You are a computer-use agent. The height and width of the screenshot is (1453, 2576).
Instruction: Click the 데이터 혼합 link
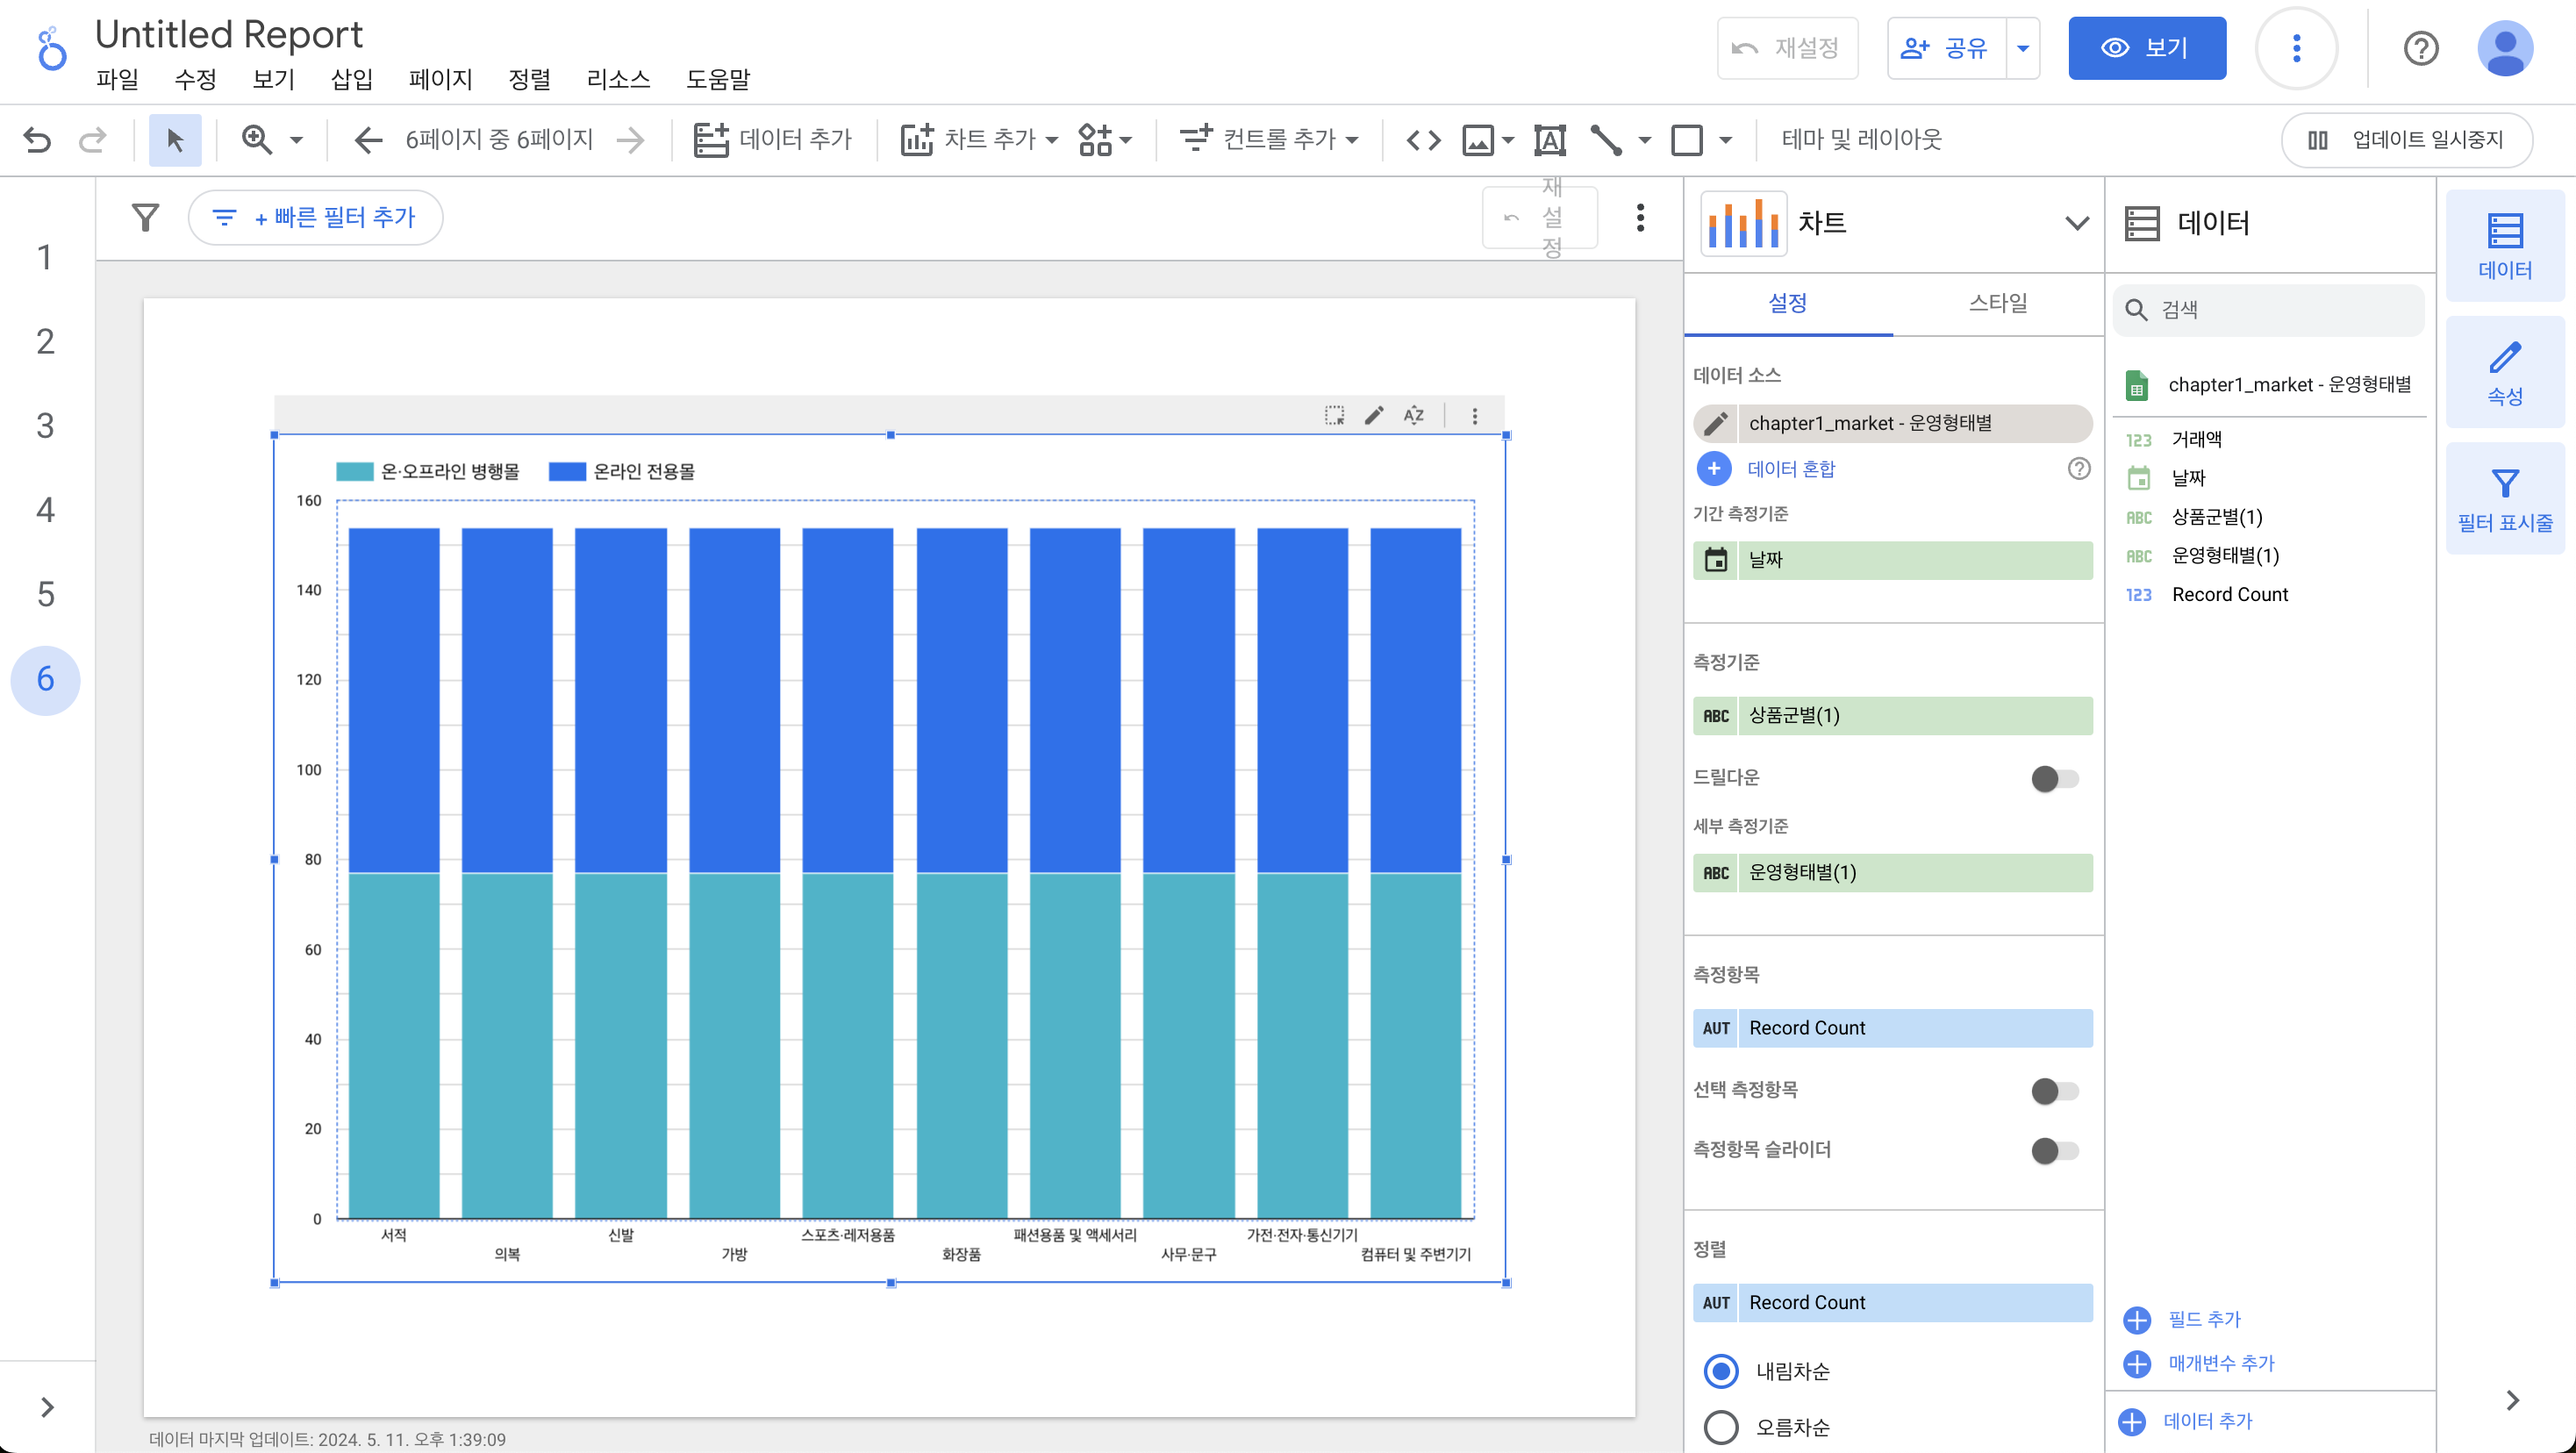pyautogui.click(x=1790, y=469)
